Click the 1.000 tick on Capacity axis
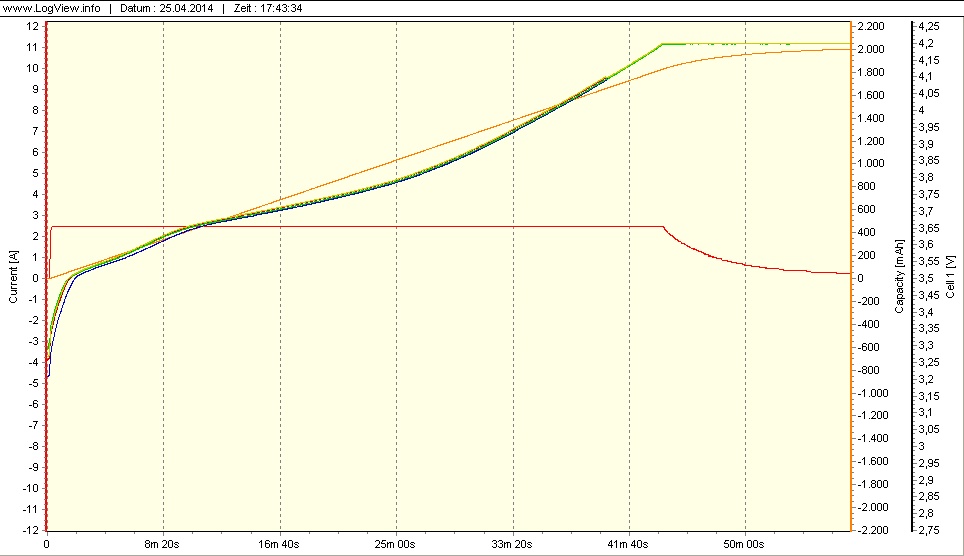964x556 pixels. tap(870, 163)
